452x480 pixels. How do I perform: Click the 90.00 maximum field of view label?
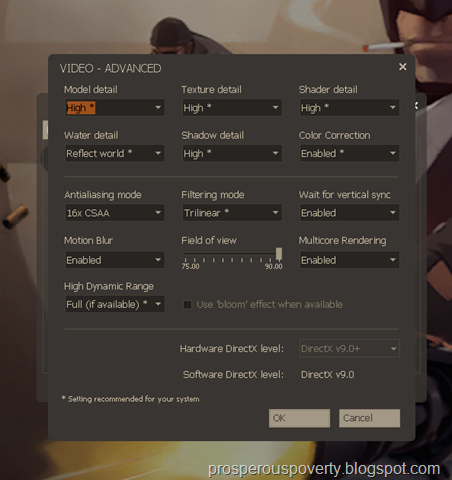coord(274,266)
